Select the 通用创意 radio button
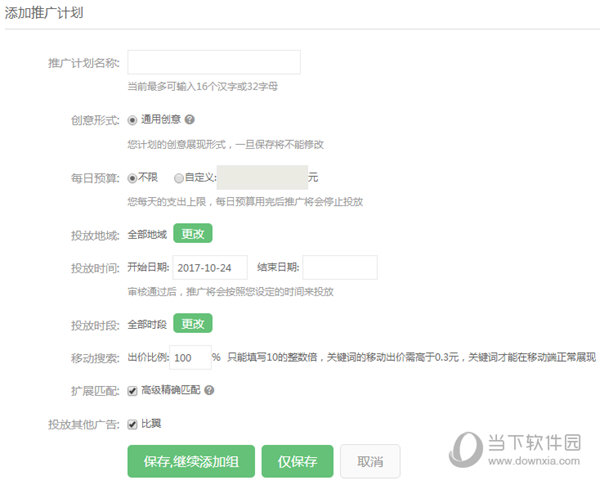Image resolution: width=600 pixels, height=485 pixels. (x=132, y=120)
